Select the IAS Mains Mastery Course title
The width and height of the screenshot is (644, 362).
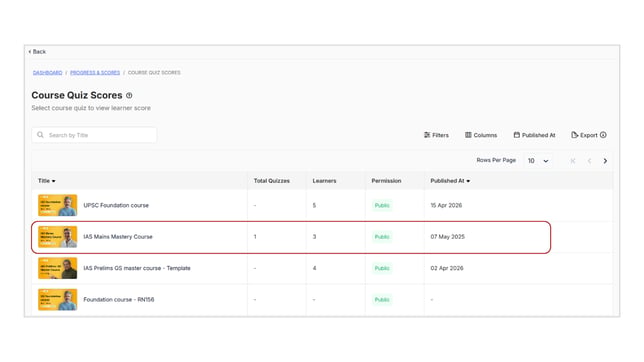coord(118,237)
